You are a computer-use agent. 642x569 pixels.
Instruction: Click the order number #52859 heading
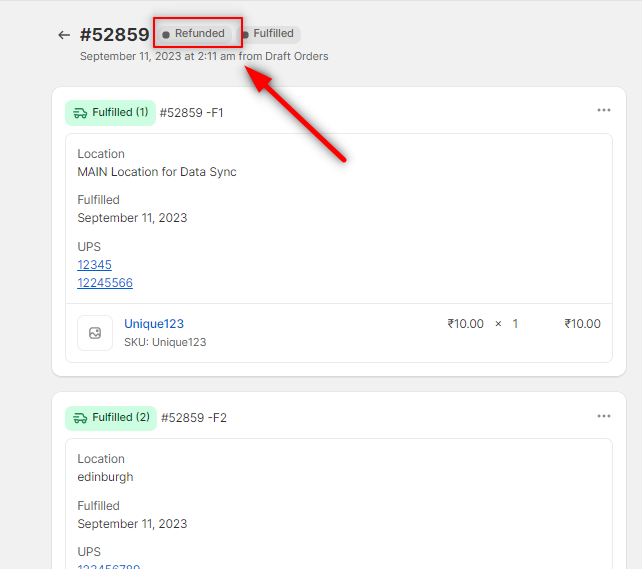115,35
